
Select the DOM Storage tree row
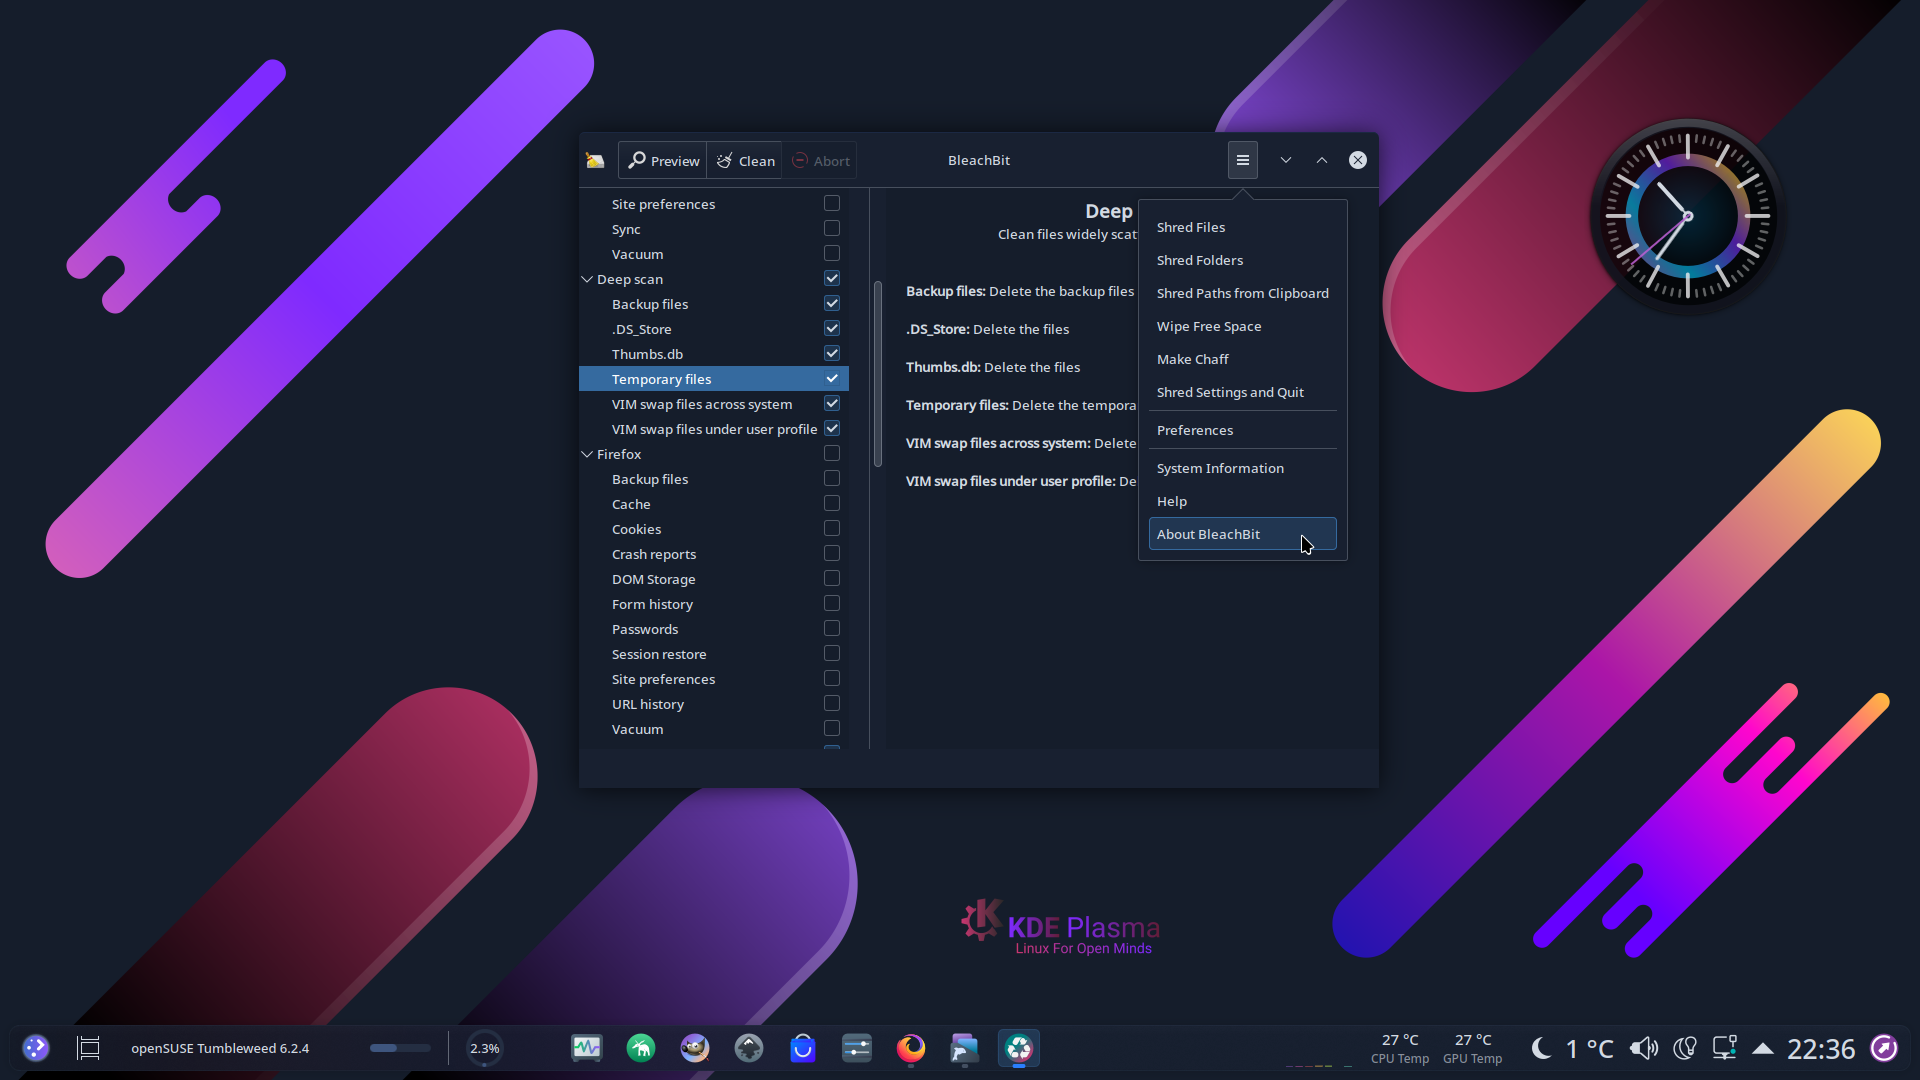click(714, 579)
